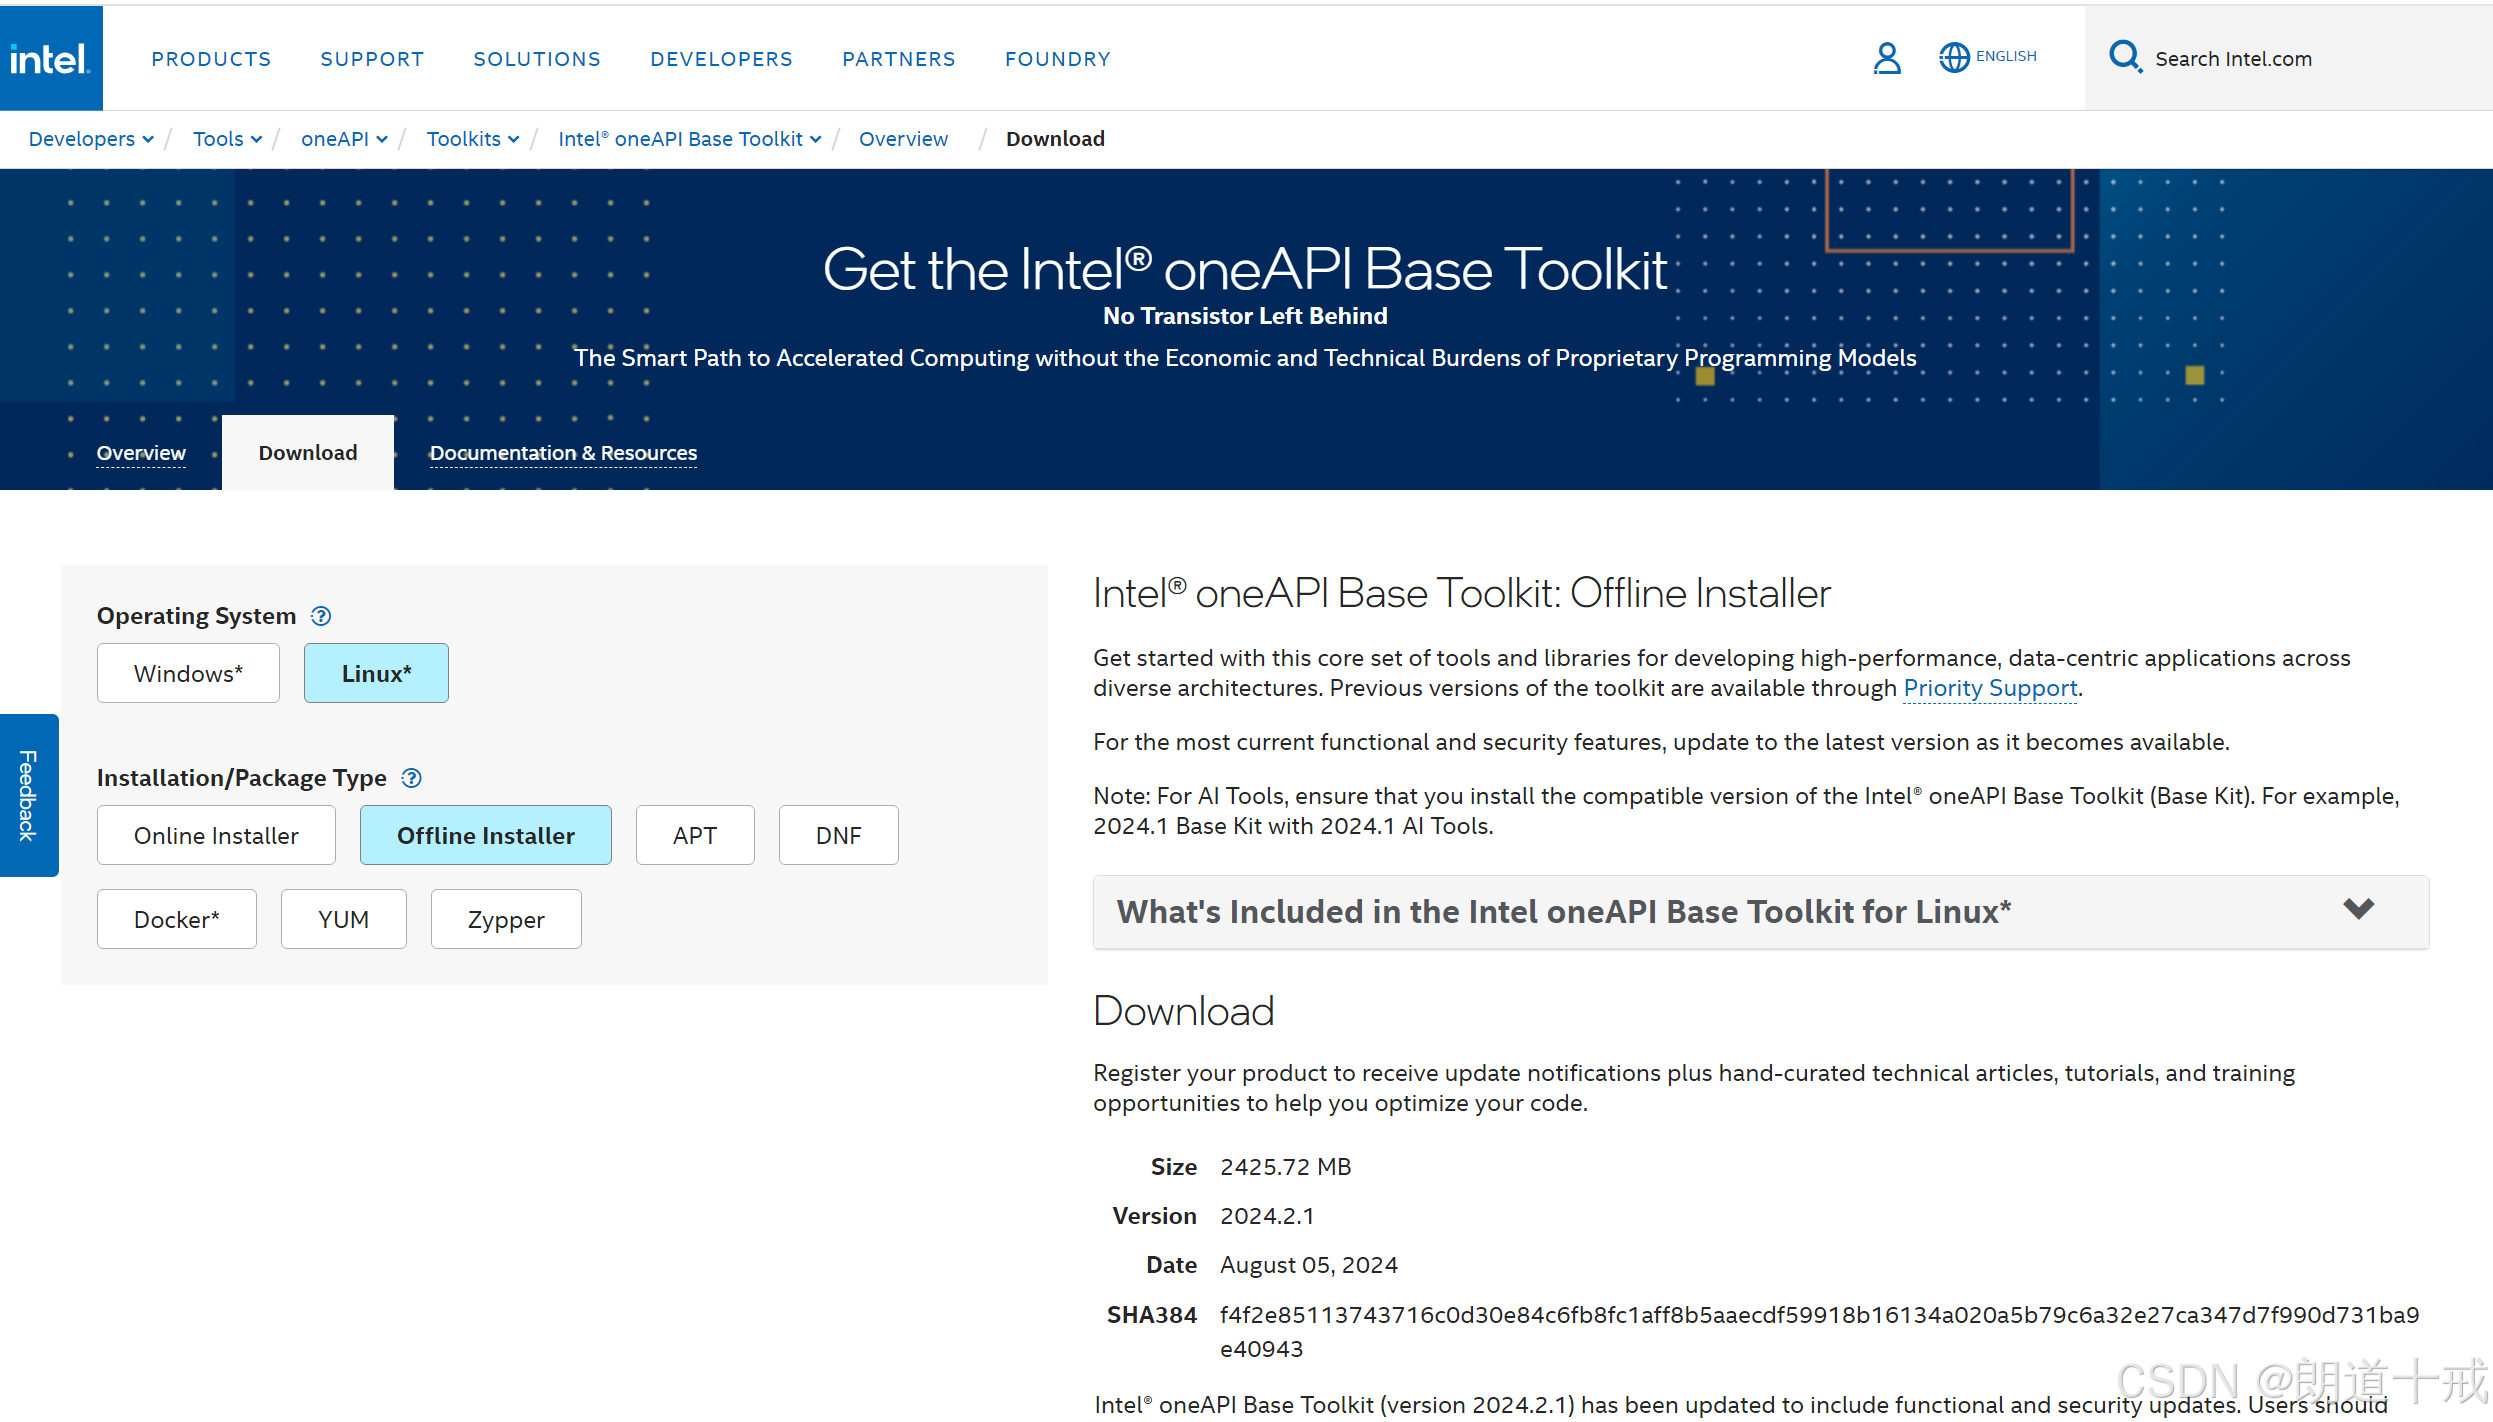Screen dimensions: 2493x1422
Task: Open the FOUNDRY menu
Action: (1058, 59)
